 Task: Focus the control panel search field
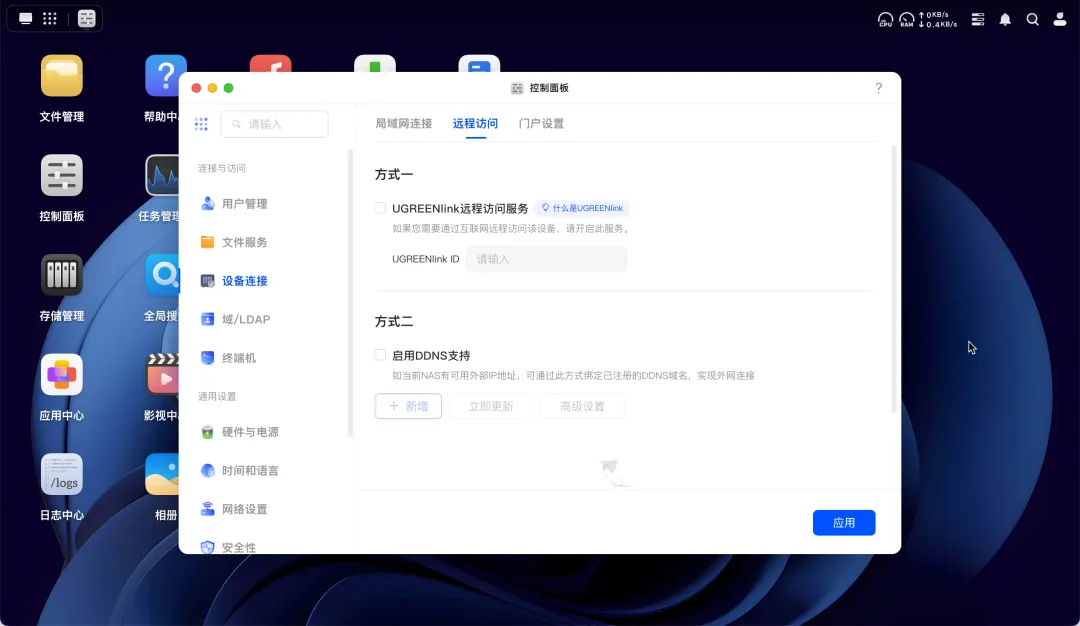pyautogui.click(x=274, y=124)
